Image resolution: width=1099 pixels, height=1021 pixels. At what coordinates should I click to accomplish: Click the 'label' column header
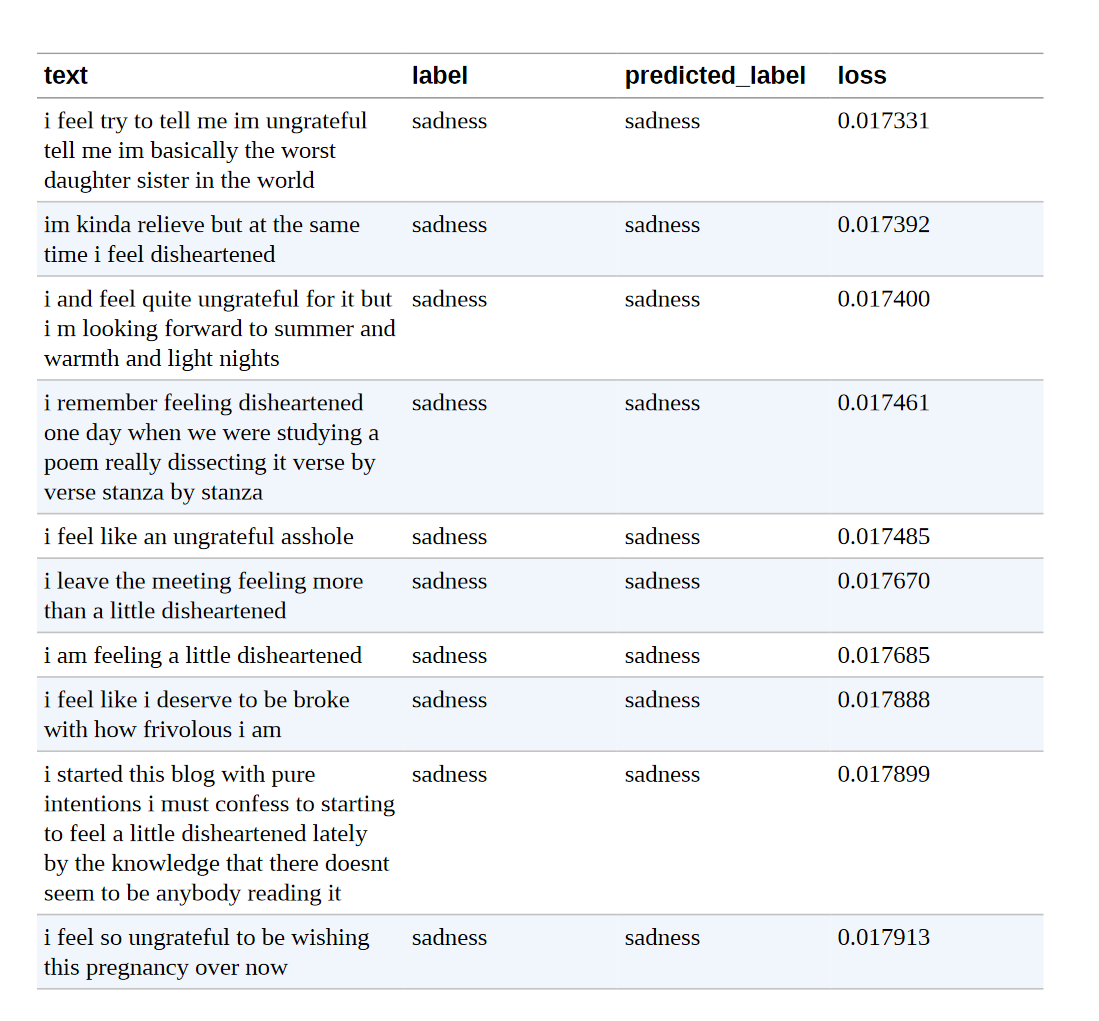tap(439, 76)
